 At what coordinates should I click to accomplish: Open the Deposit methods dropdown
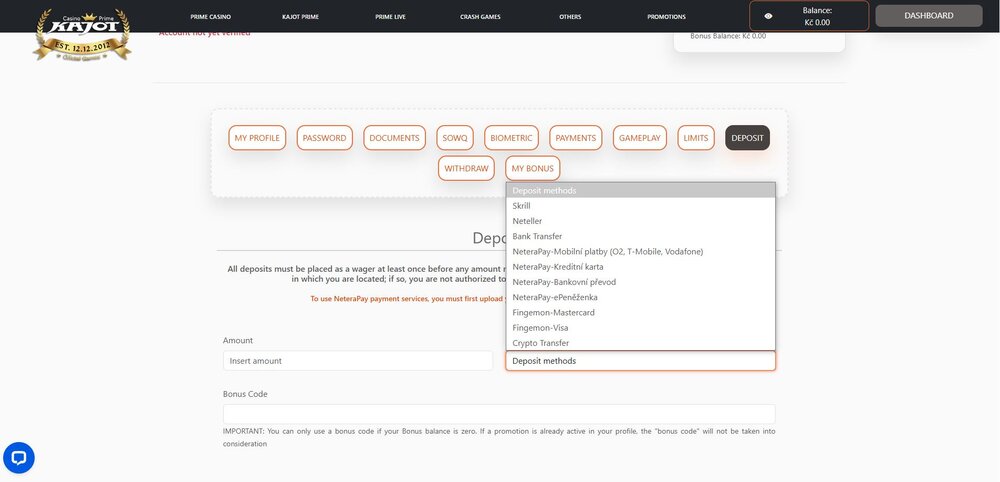tap(640, 361)
